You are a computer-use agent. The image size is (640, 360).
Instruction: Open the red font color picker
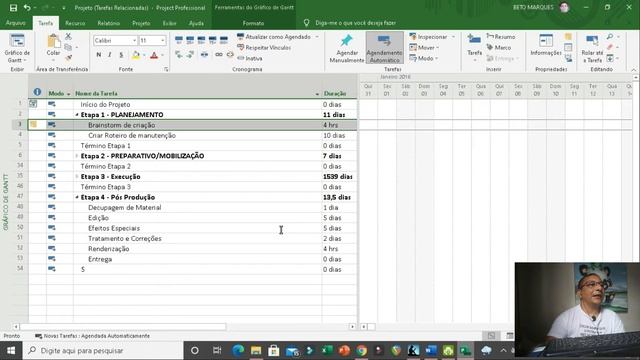pyautogui.click(x=154, y=55)
